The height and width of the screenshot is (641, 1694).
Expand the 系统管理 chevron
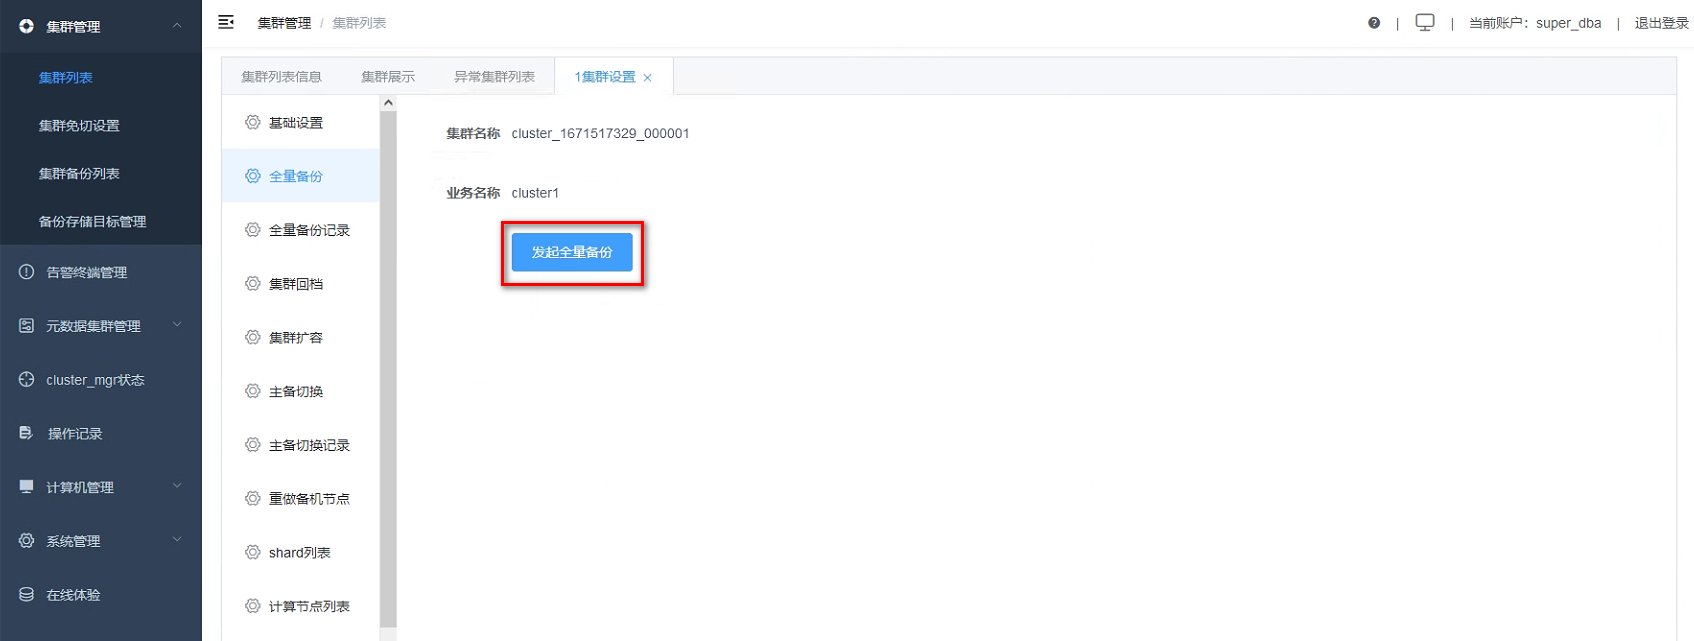(x=177, y=540)
